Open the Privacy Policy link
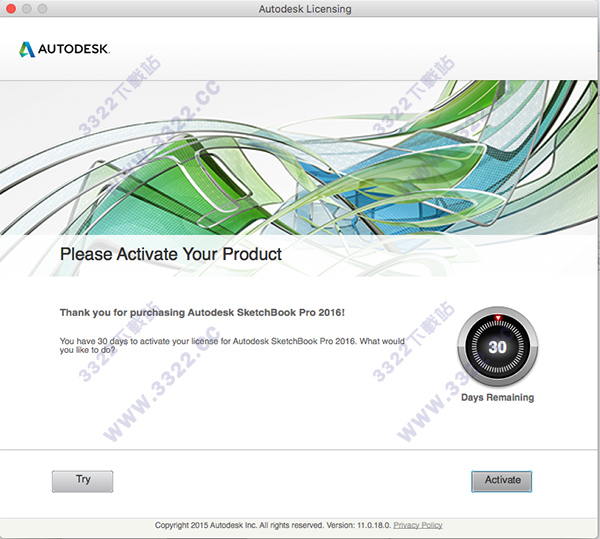 point(417,525)
